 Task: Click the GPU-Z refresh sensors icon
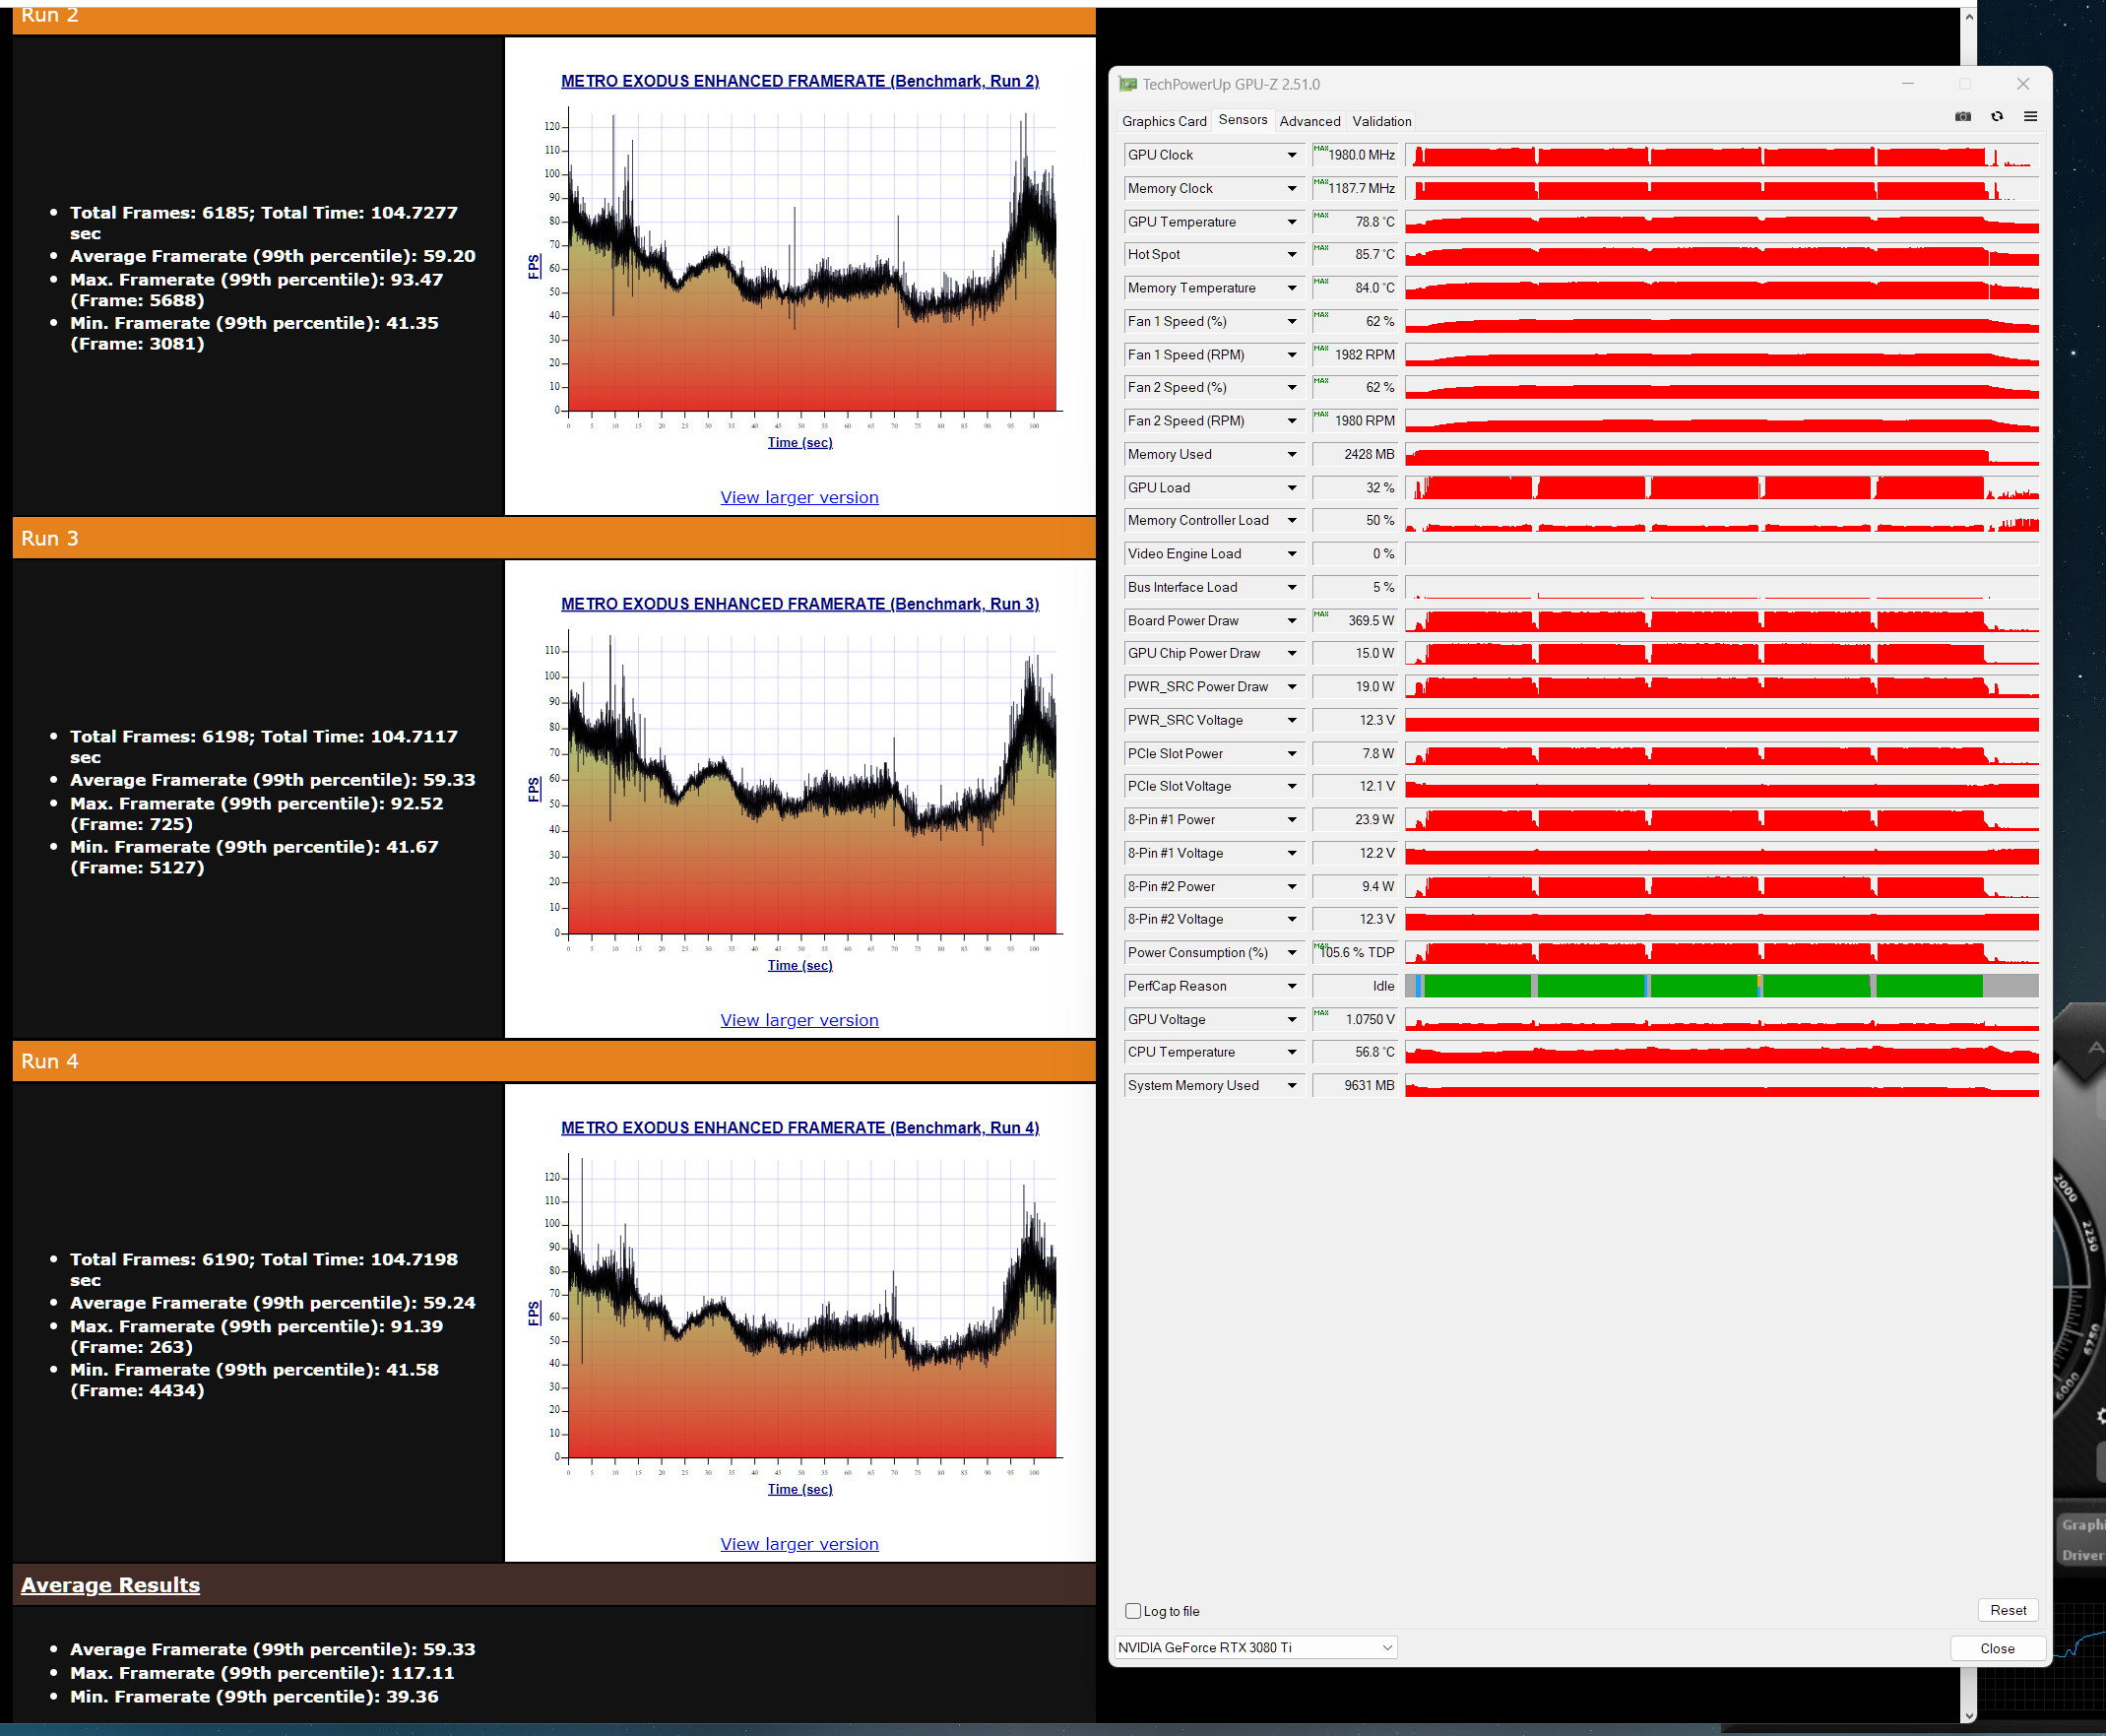coord(1996,117)
